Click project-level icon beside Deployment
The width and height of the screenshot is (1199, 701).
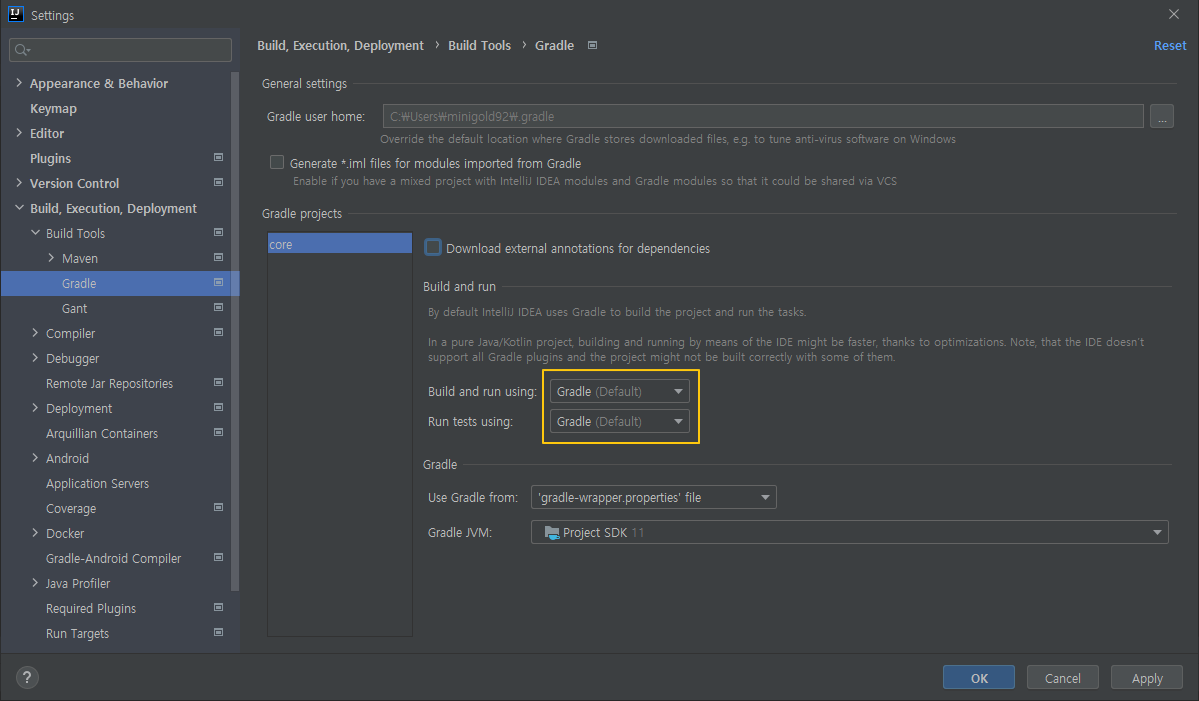click(219, 407)
